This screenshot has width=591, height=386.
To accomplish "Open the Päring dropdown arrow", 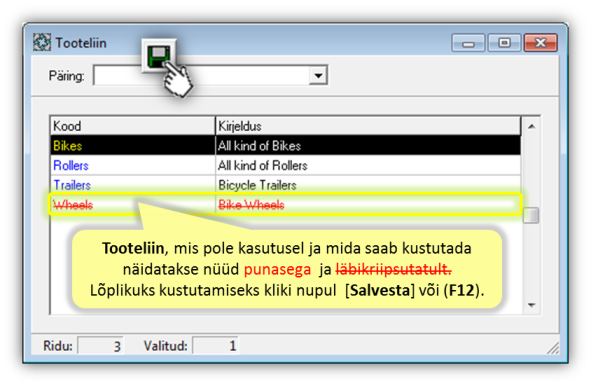I will pos(318,75).
